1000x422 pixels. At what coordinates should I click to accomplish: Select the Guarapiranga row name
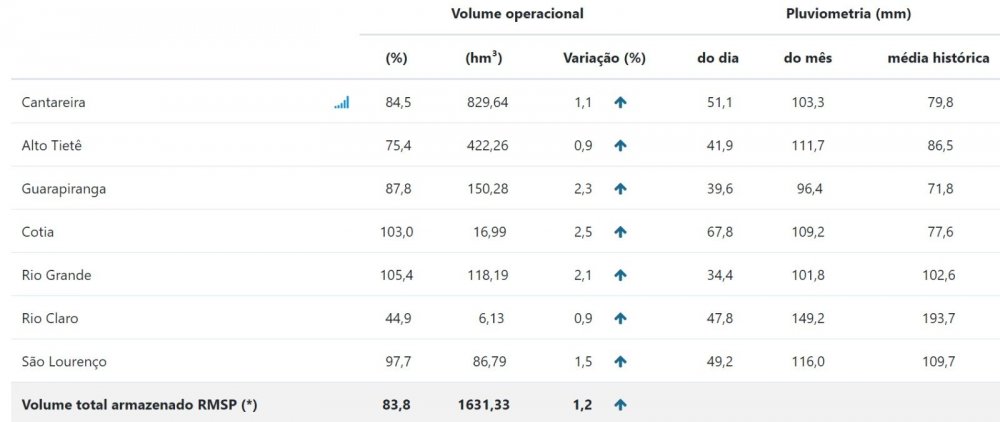point(64,189)
